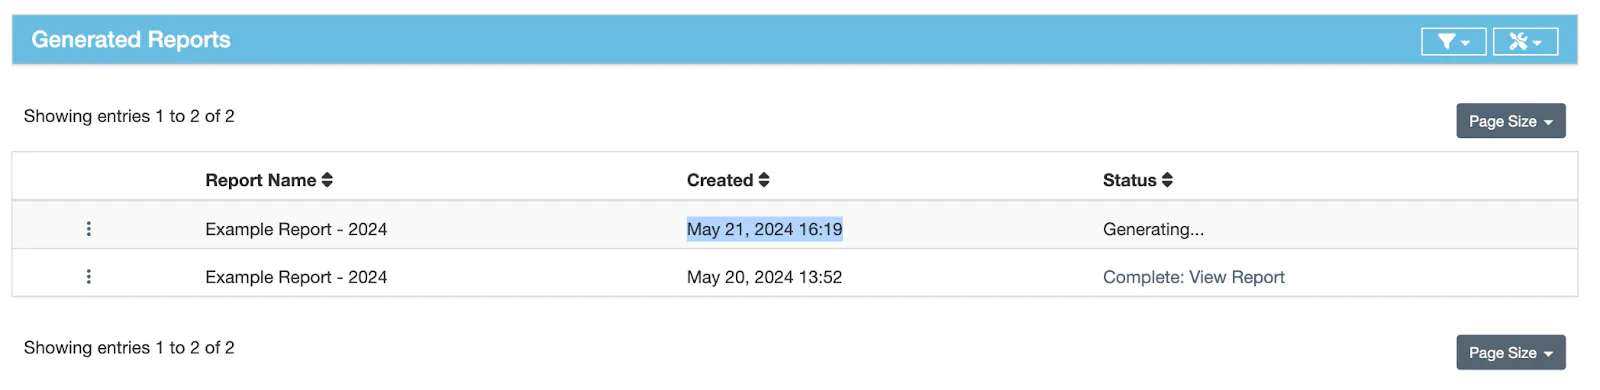Open three-dot menu for the May 21 report
Viewport: 1600px width, 390px height.
coord(89,229)
